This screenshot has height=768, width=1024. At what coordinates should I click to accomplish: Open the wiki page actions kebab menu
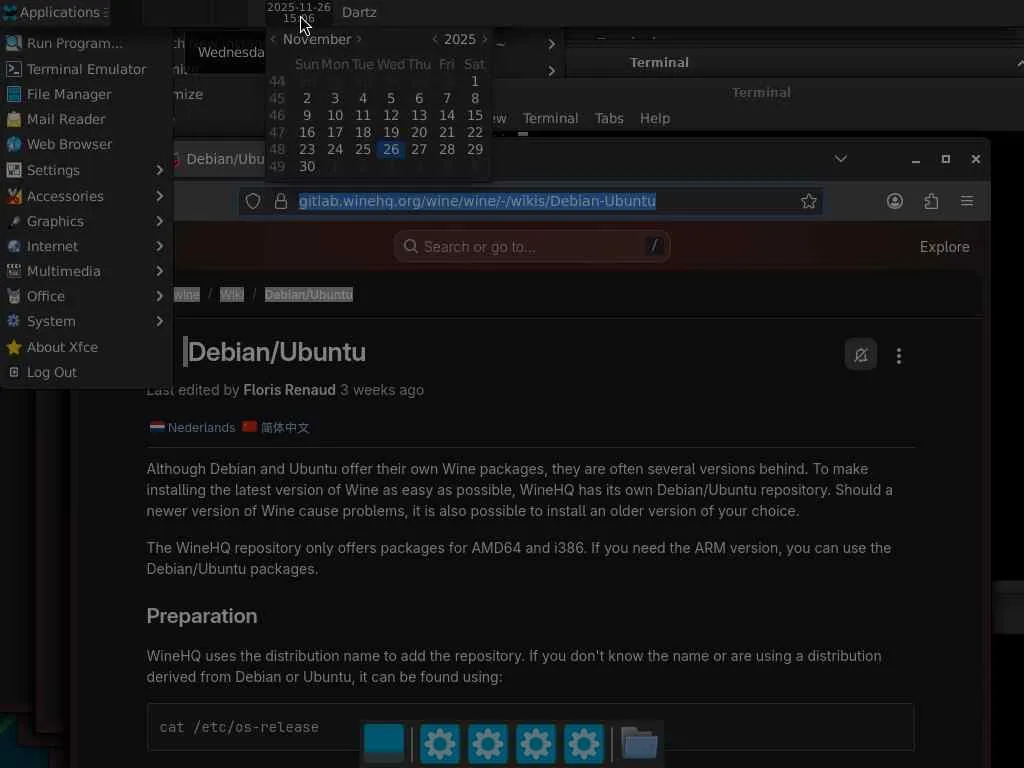click(899, 355)
